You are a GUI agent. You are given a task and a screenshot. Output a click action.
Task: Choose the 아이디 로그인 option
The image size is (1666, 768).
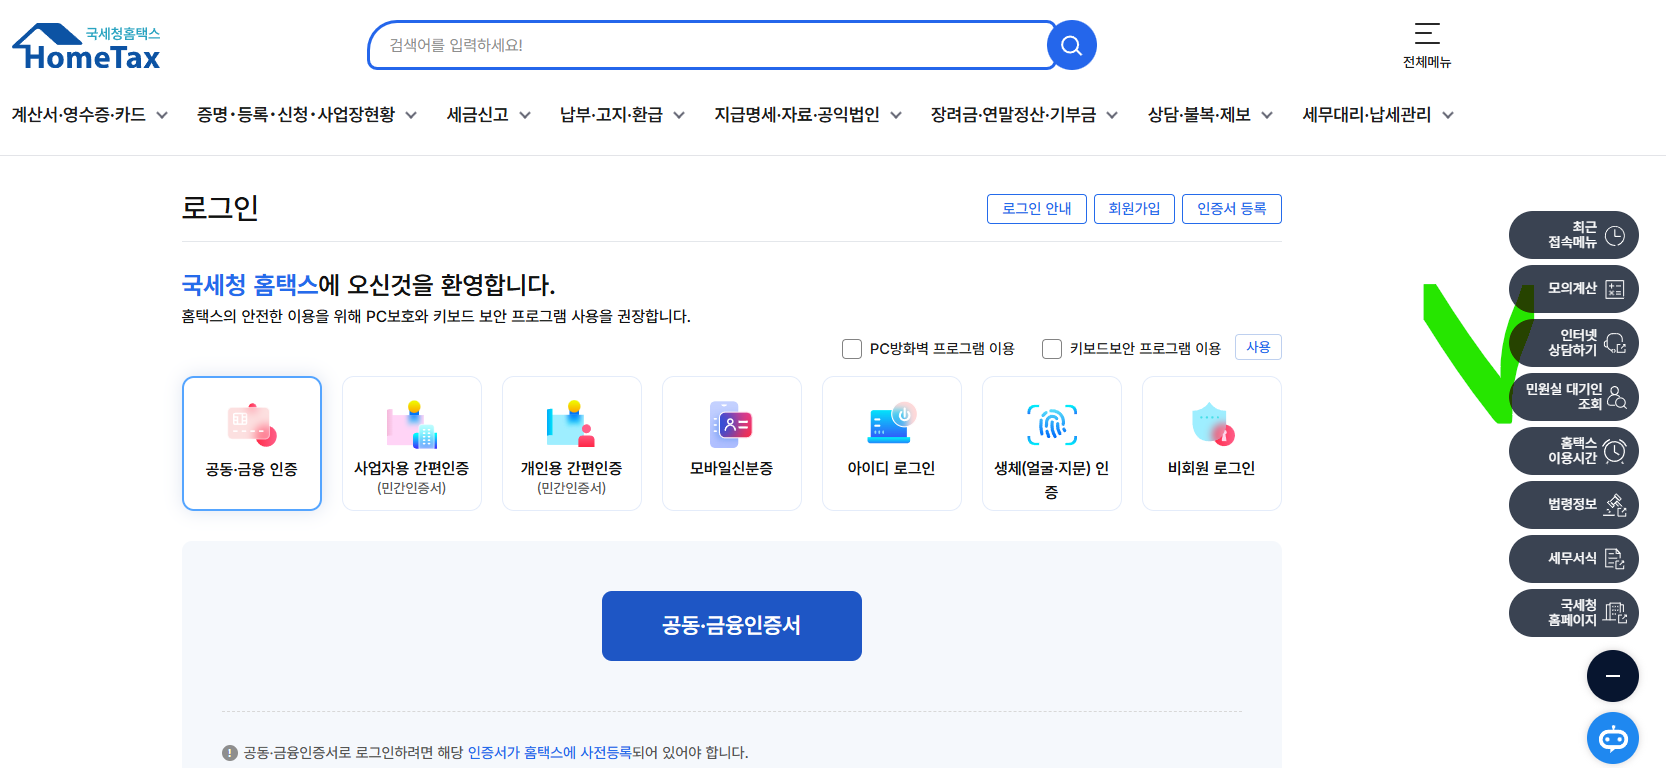click(892, 443)
